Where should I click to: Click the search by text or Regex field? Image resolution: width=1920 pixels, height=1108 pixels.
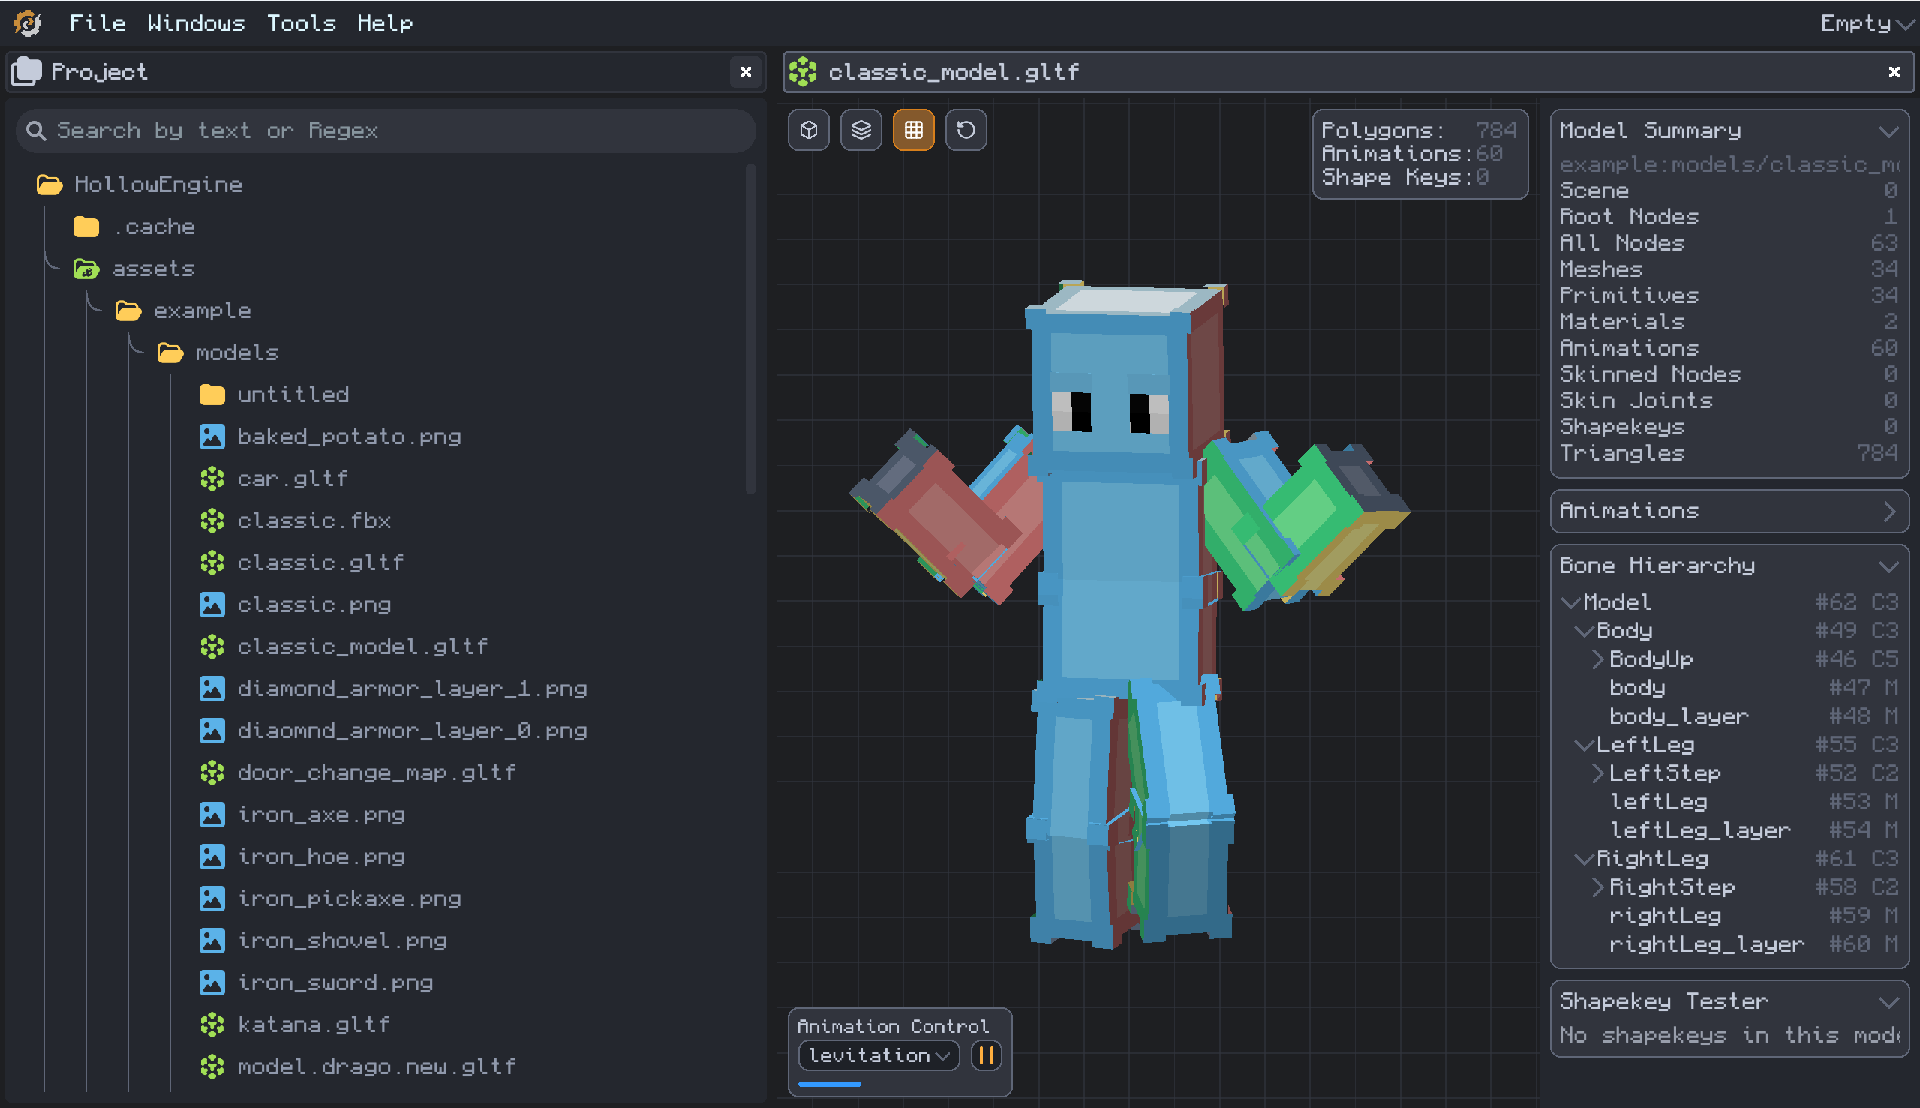386,131
